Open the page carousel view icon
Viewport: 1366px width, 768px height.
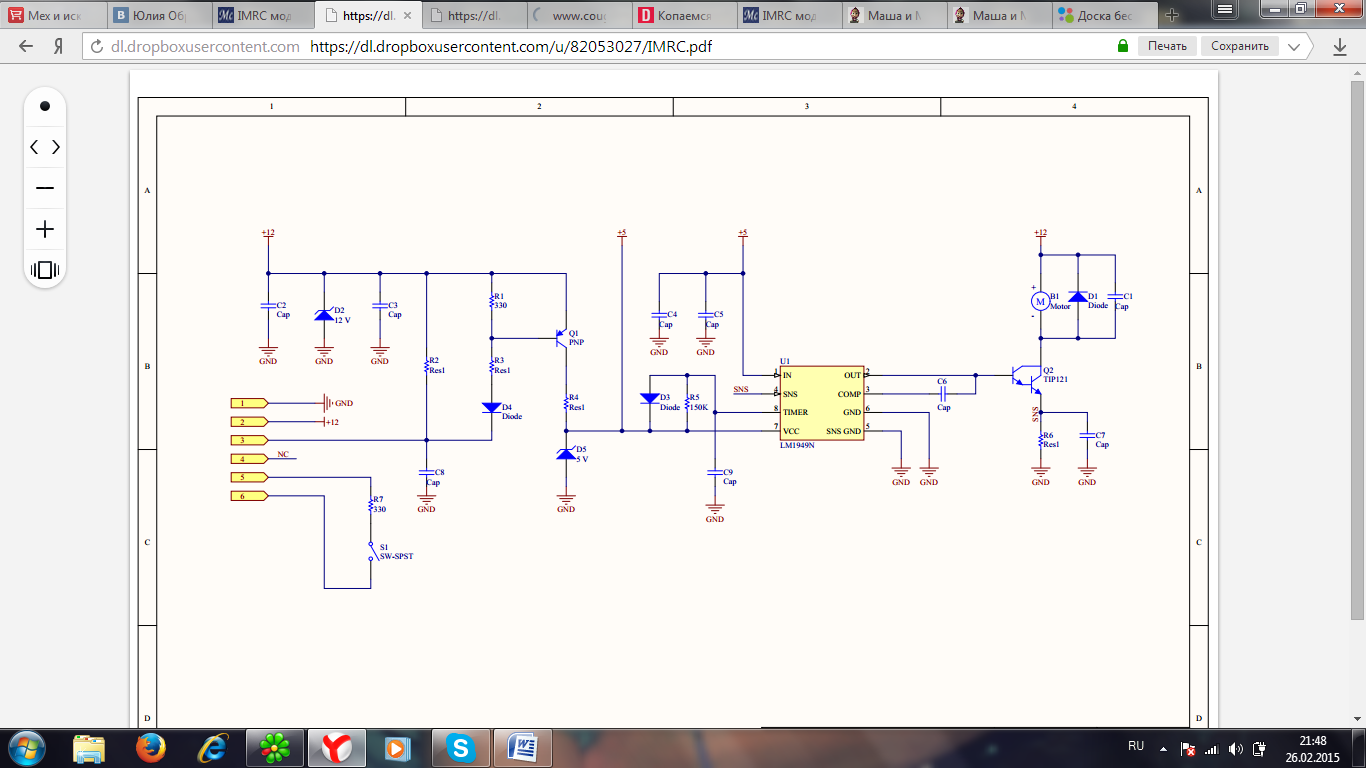click(45, 270)
